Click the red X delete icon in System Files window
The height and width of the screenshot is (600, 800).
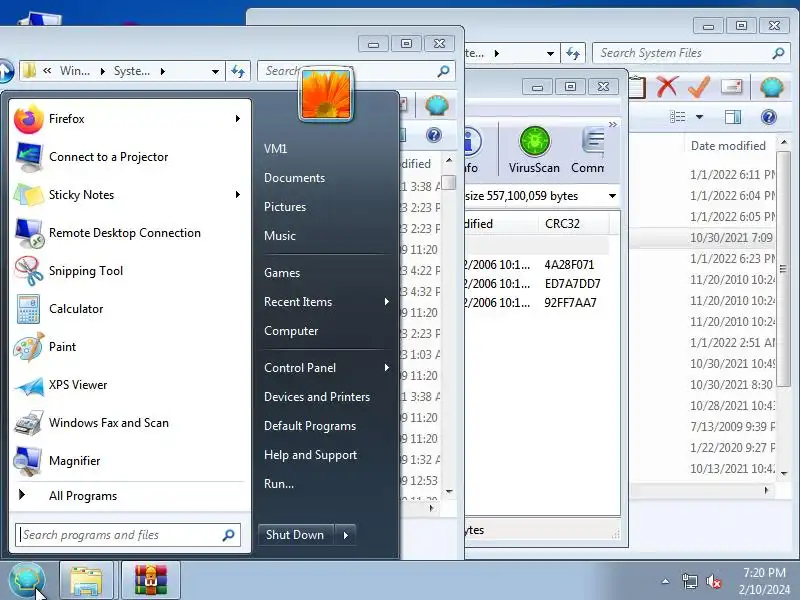pos(667,87)
